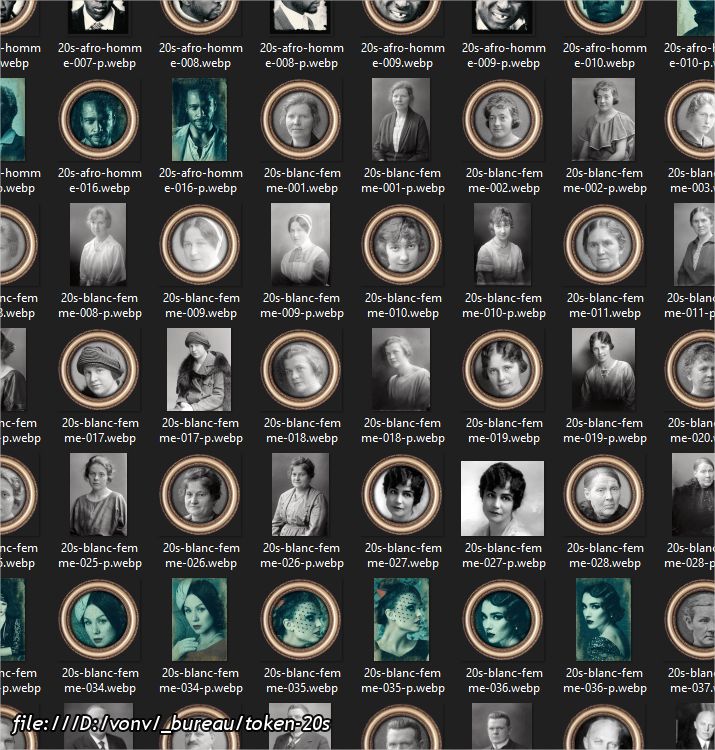Click the 20s-blanc-femme-019.webp token thumbnail
Viewport: 715px width, 750px height.
pyautogui.click(x=503, y=369)
